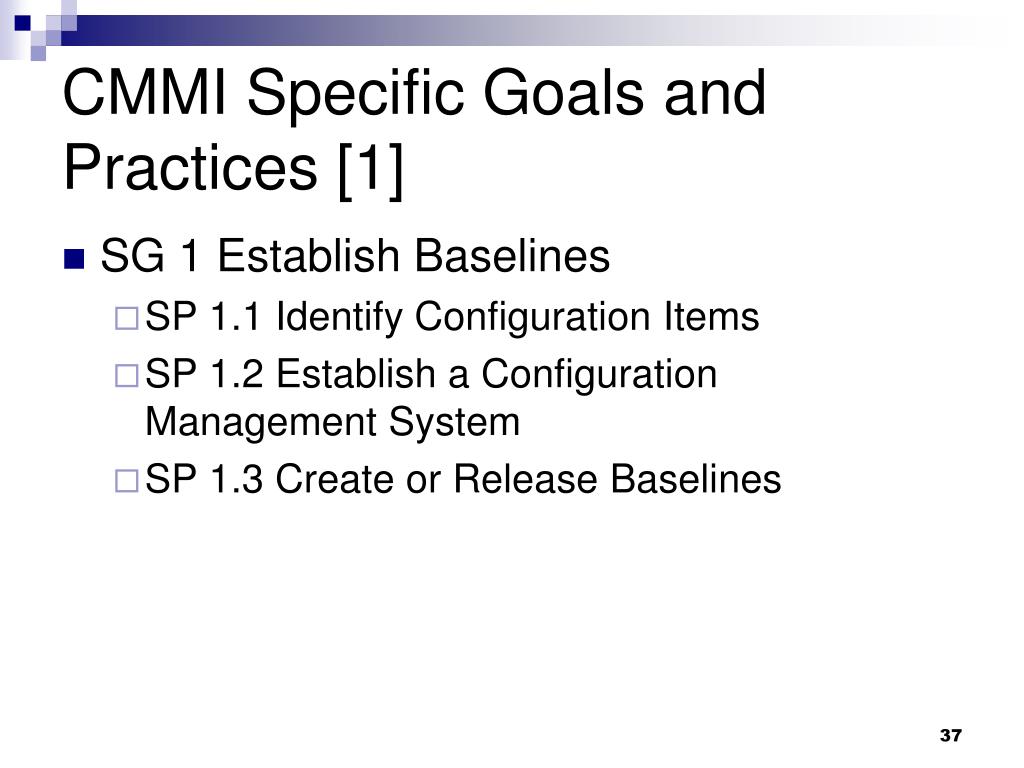Click the slide number 37
1024x768 pixels.
click(951, 735)
